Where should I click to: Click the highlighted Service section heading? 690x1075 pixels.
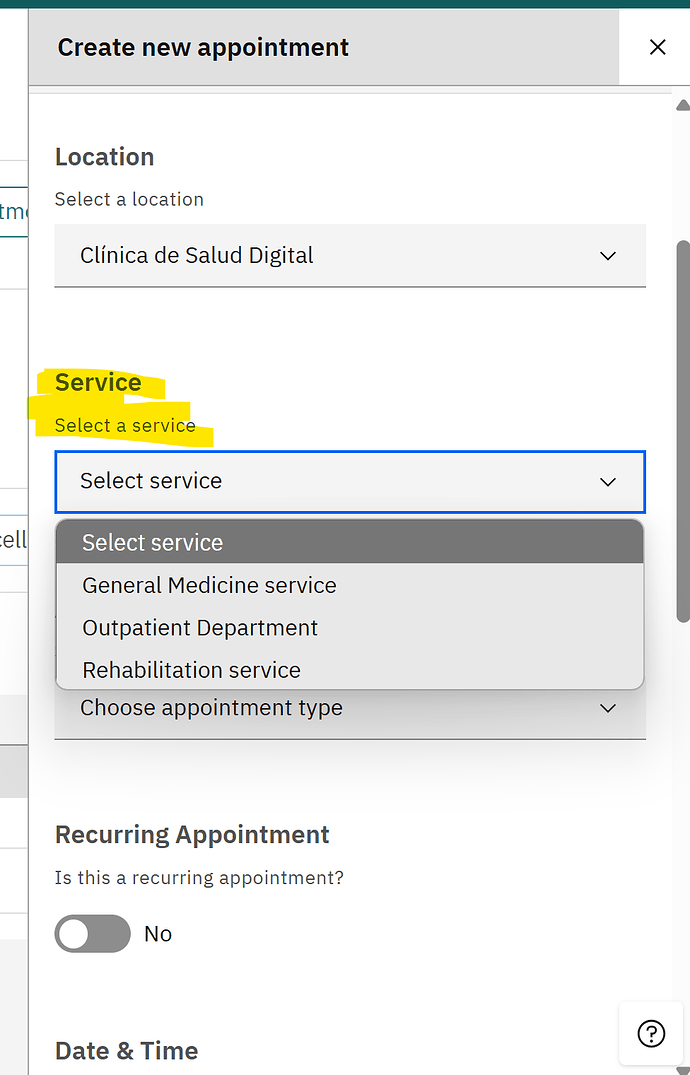tap(98, 383)
